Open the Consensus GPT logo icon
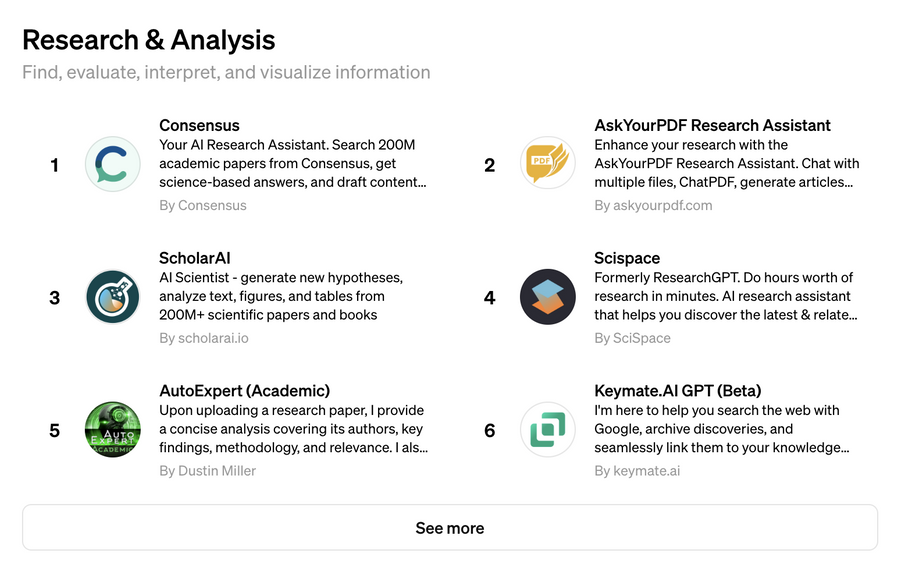Image resolution: width=897 pixels, height=567 pixels. [113, 164]
